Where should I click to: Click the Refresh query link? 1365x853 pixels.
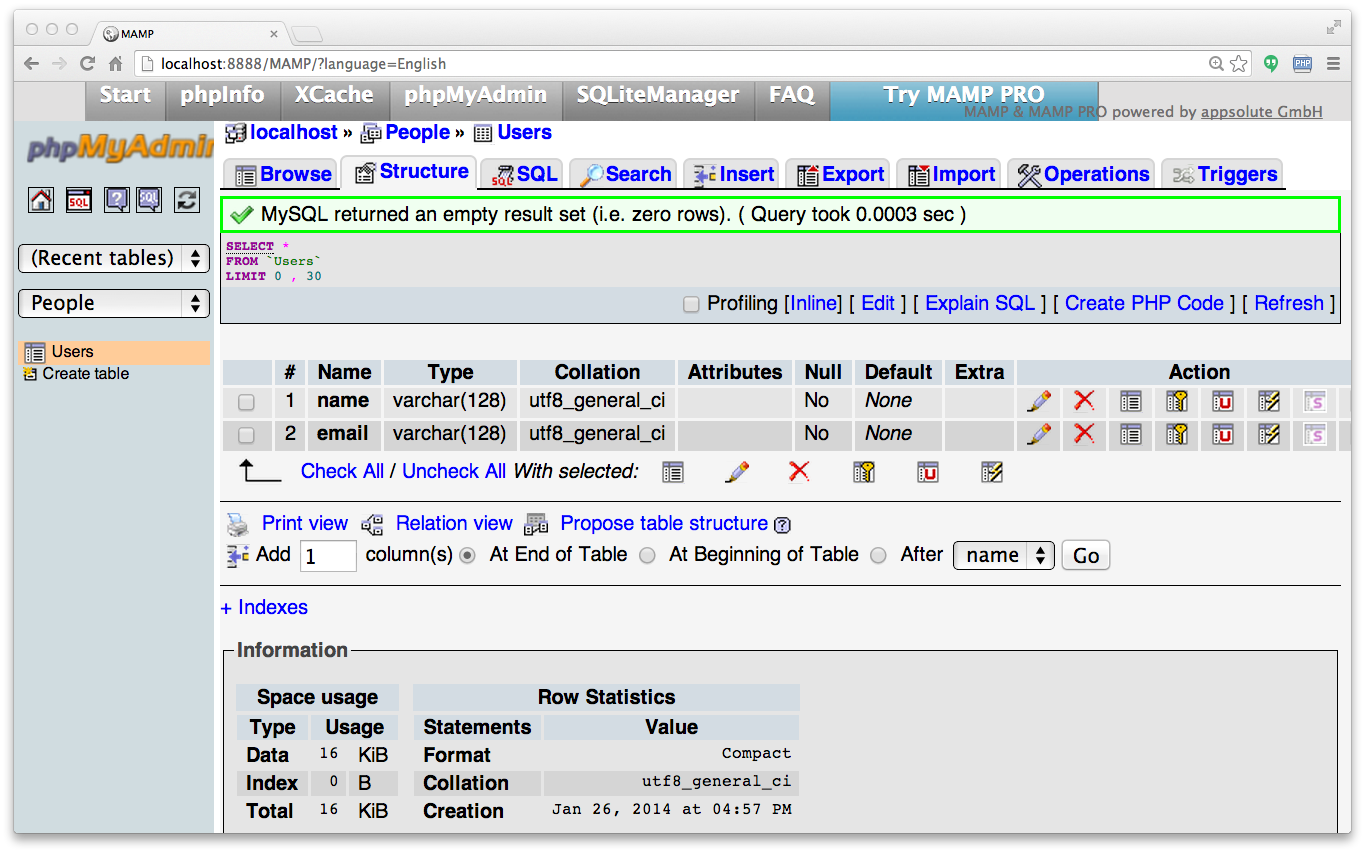point(1289,303)
